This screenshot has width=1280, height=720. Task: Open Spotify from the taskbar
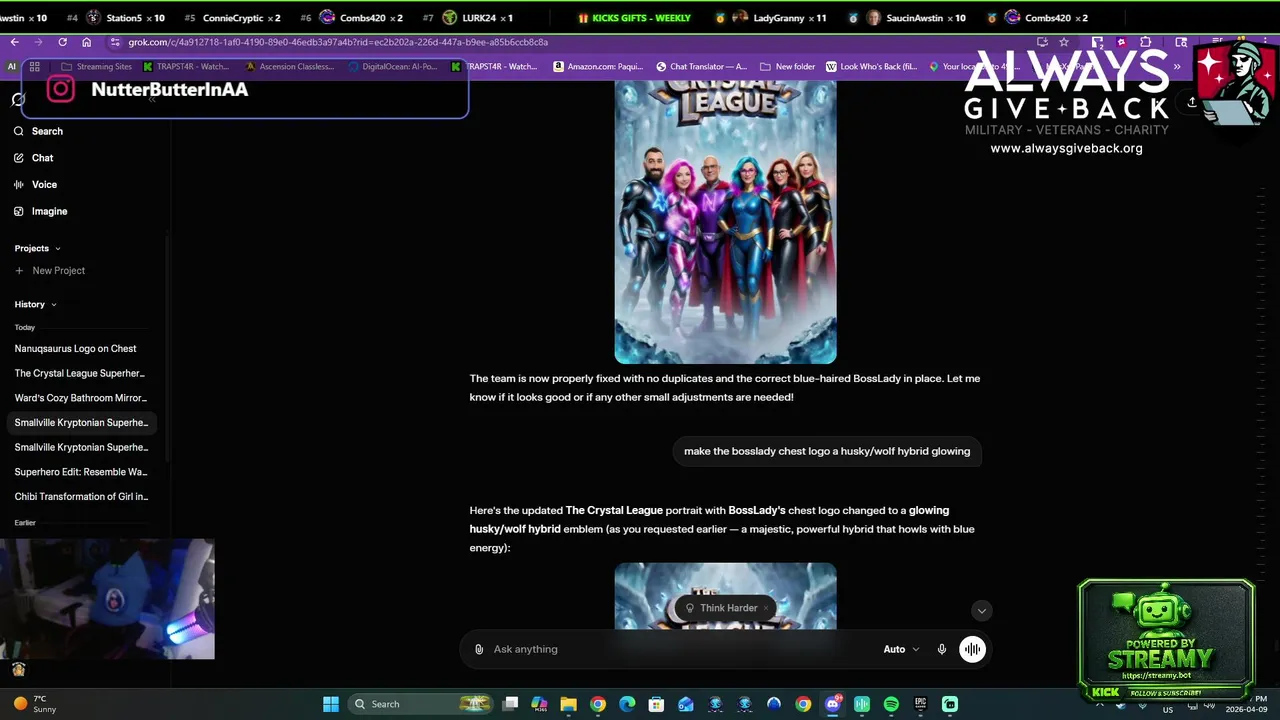point(891,704)
